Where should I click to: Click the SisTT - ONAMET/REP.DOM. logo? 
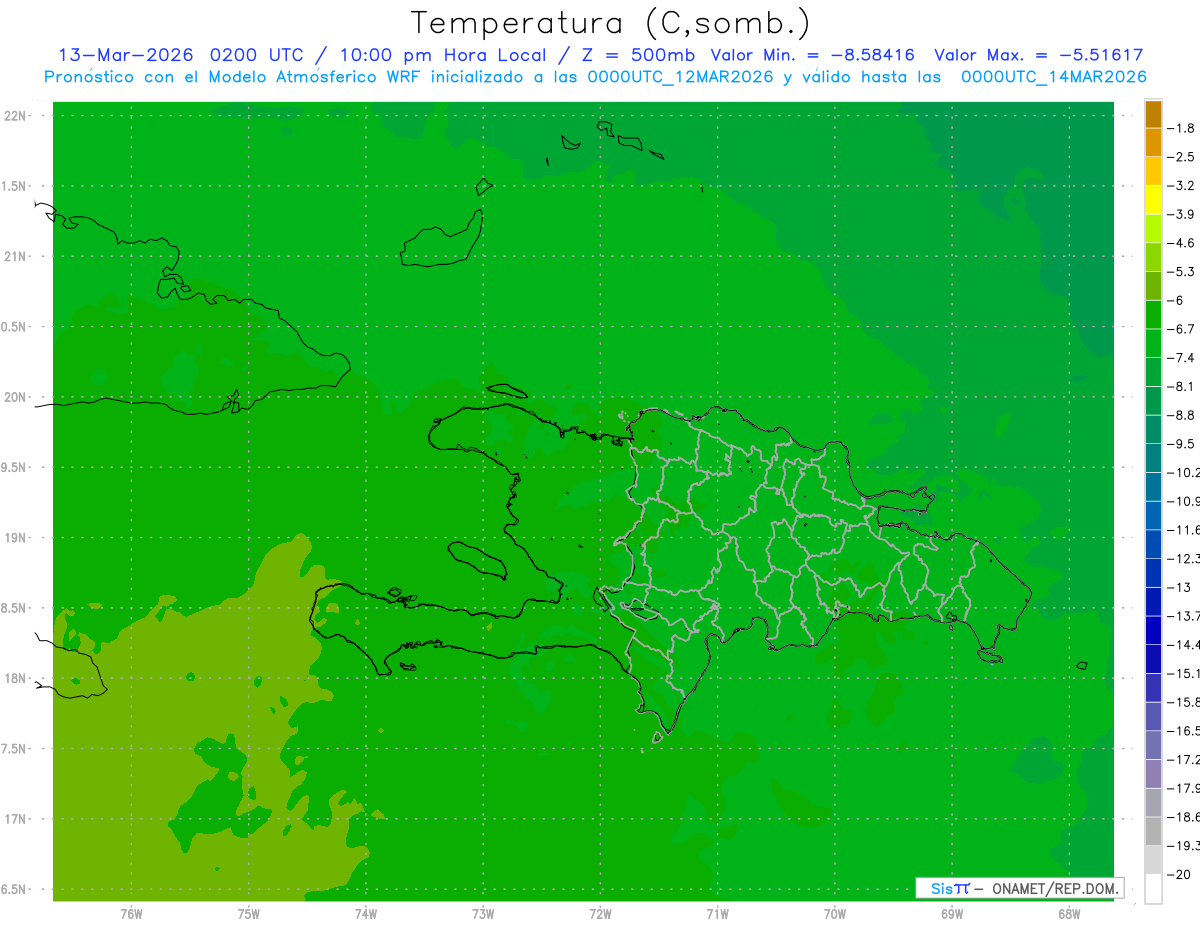click(1020, 888)
